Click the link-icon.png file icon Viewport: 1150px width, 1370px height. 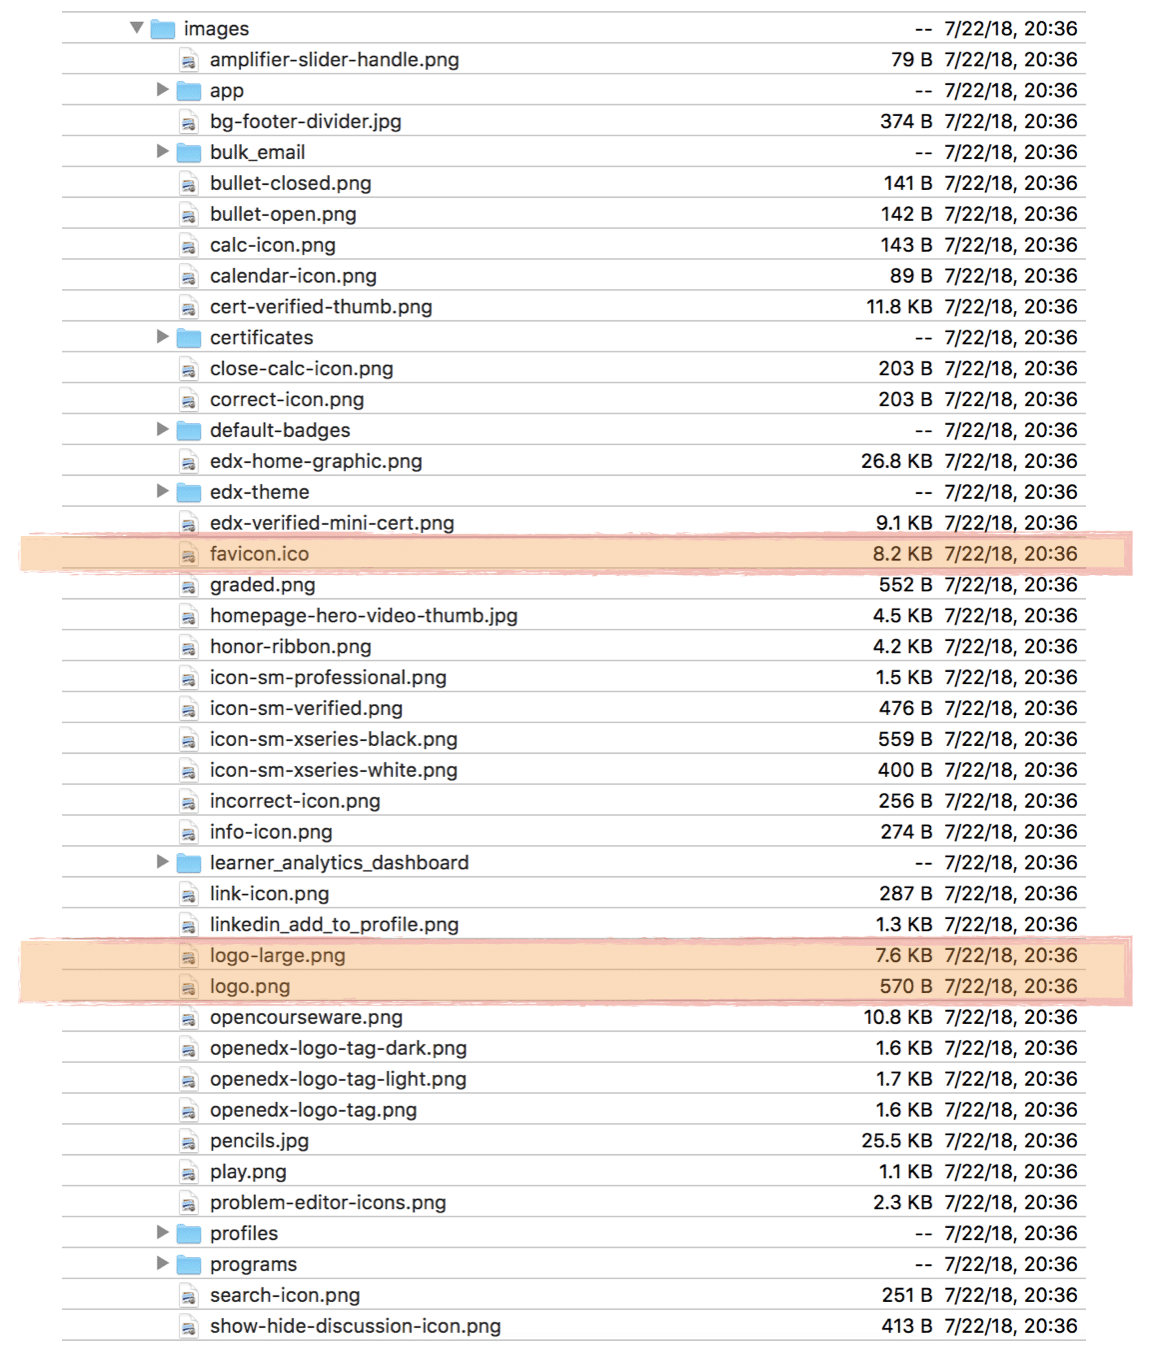(189, 894)
